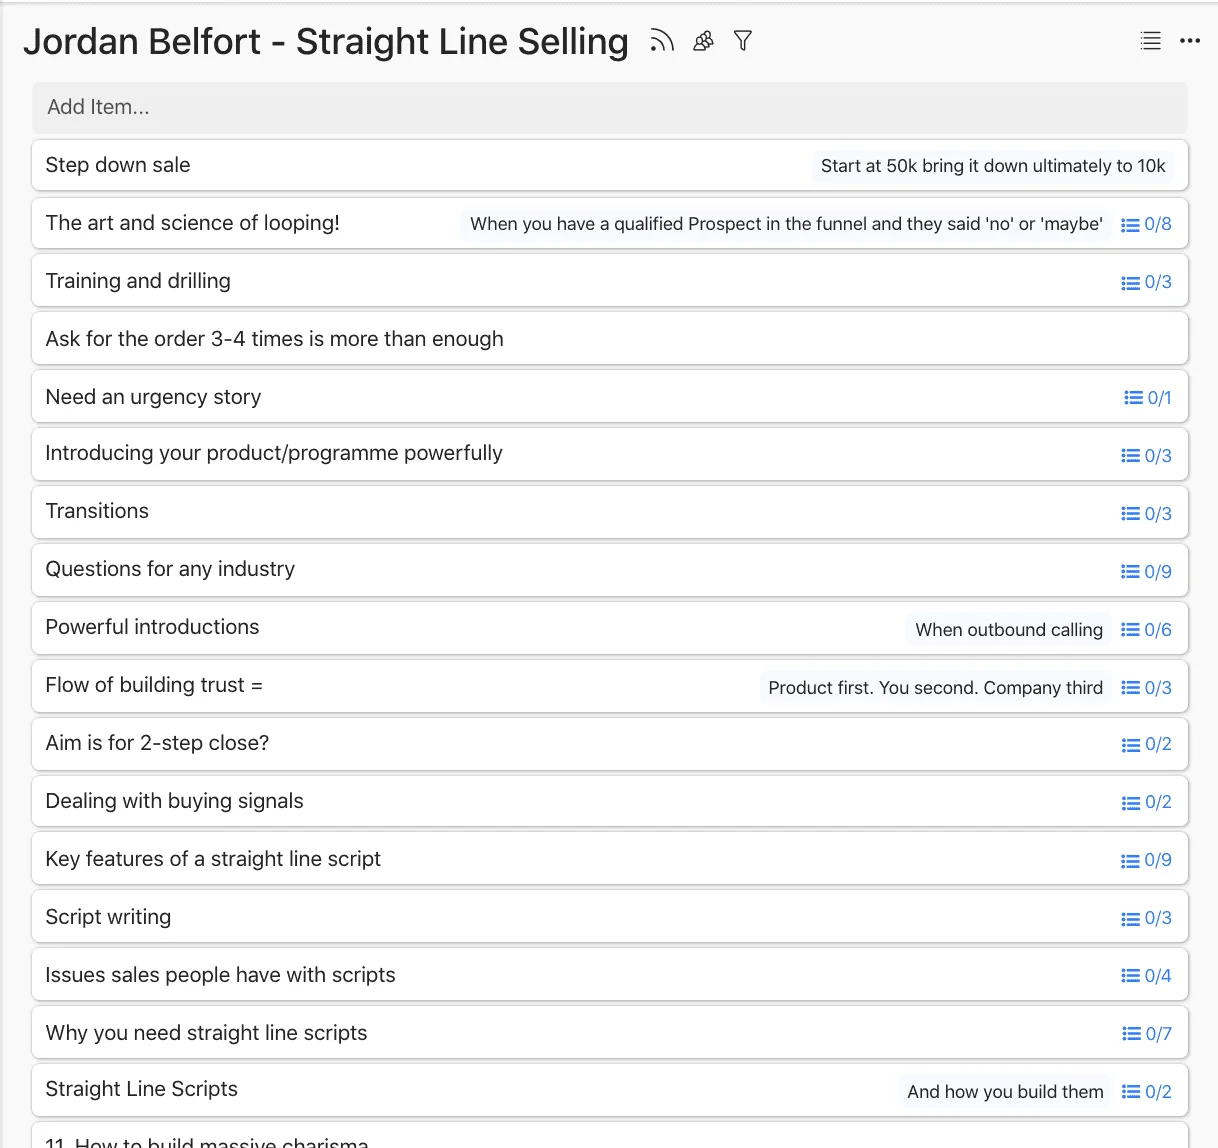The height and width of the screenshot is (1148, 1218).
Task: Open 0/3 checklist on Transitions row
Action: (x=1146, y=514)
